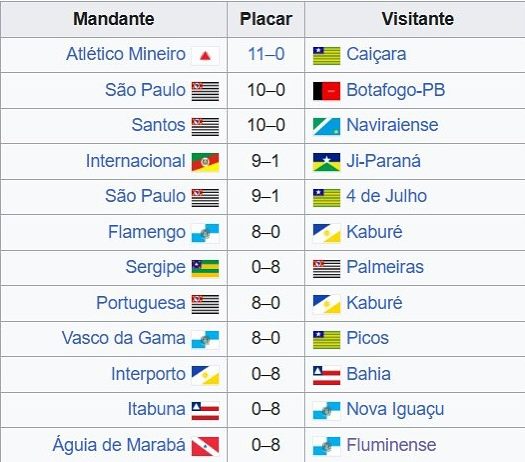Click the Rio de Janeiro flag beside Fluminense
This screenshot has width=525, height=462.
326,446
